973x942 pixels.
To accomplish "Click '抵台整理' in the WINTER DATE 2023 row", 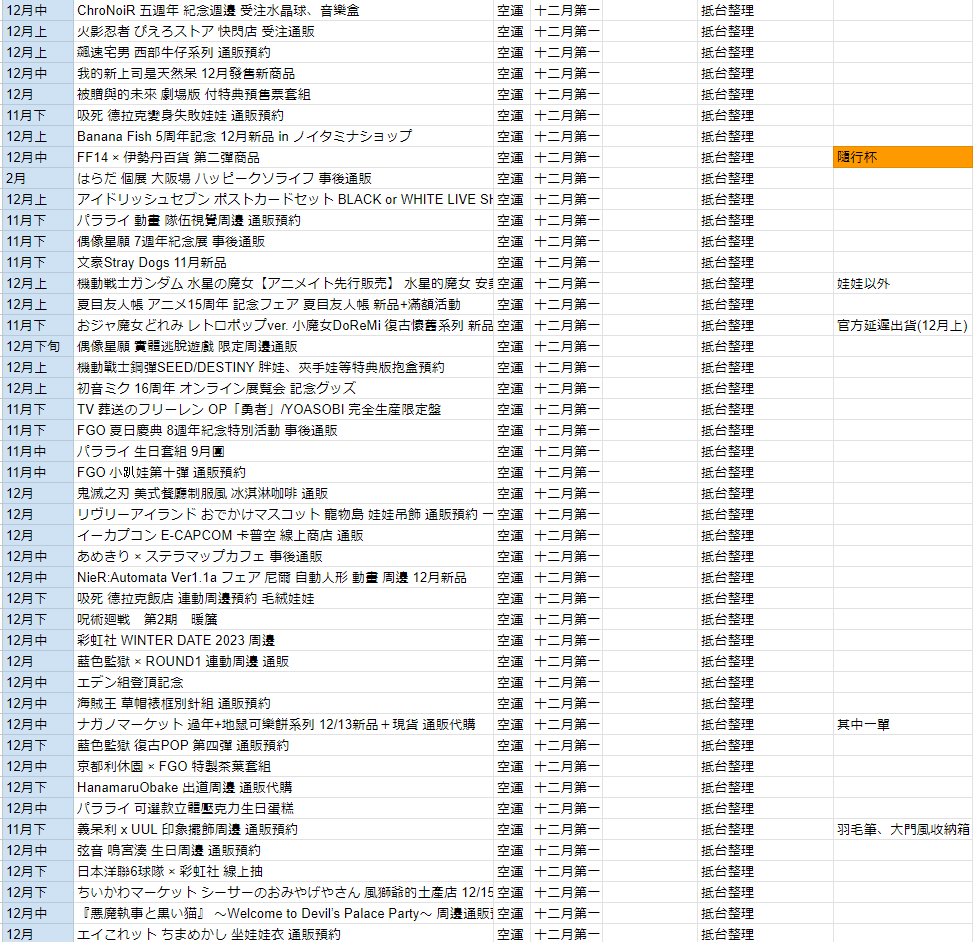I will (x=765, y=640).
